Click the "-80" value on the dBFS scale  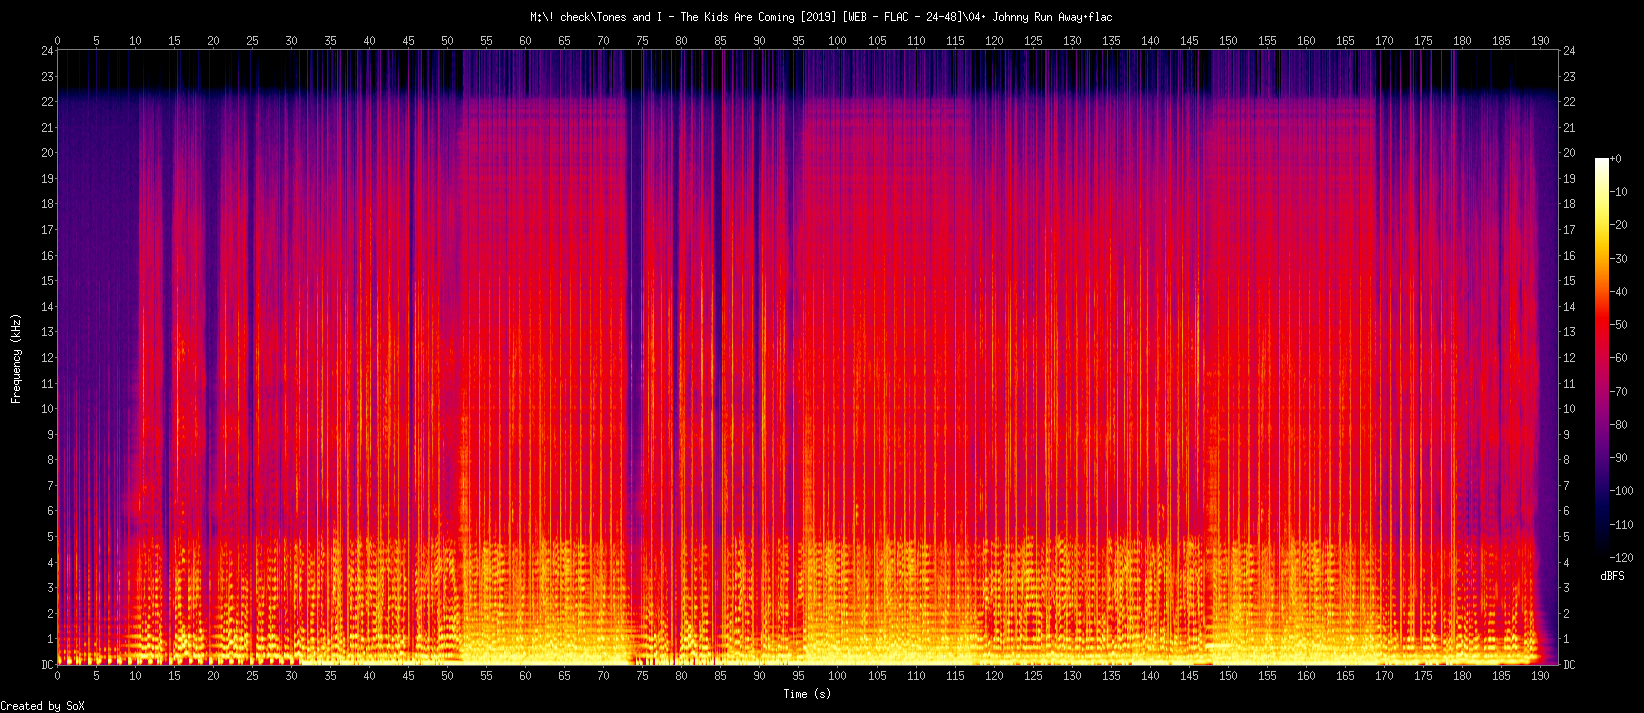pyautogui.click(x=1619, y=425)
